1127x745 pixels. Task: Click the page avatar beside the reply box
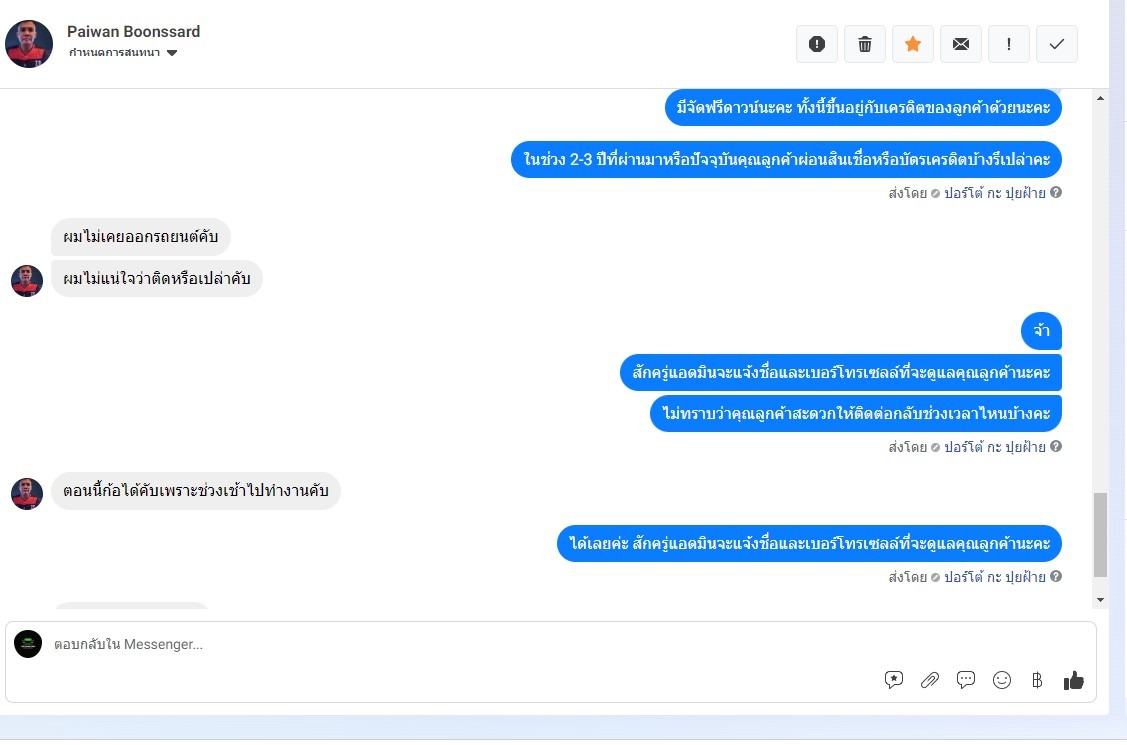[x=28, y=644]
